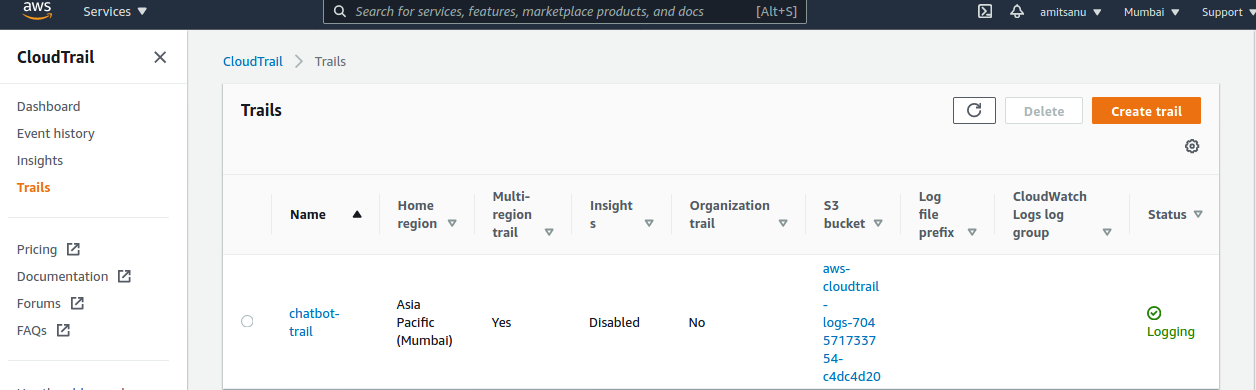Click the Trails panel heading
This screenshot has height=390, width=1256.
click(261, 110)
